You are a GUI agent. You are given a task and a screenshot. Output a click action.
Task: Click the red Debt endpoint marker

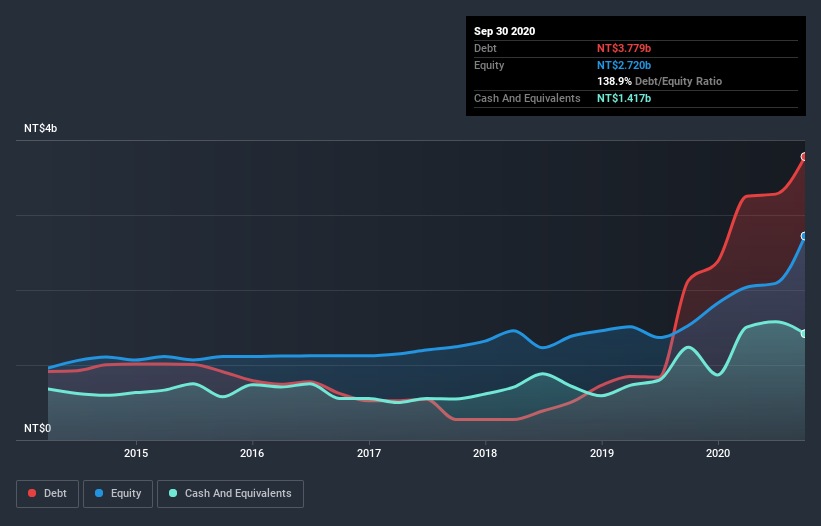(x=804, y=156)
